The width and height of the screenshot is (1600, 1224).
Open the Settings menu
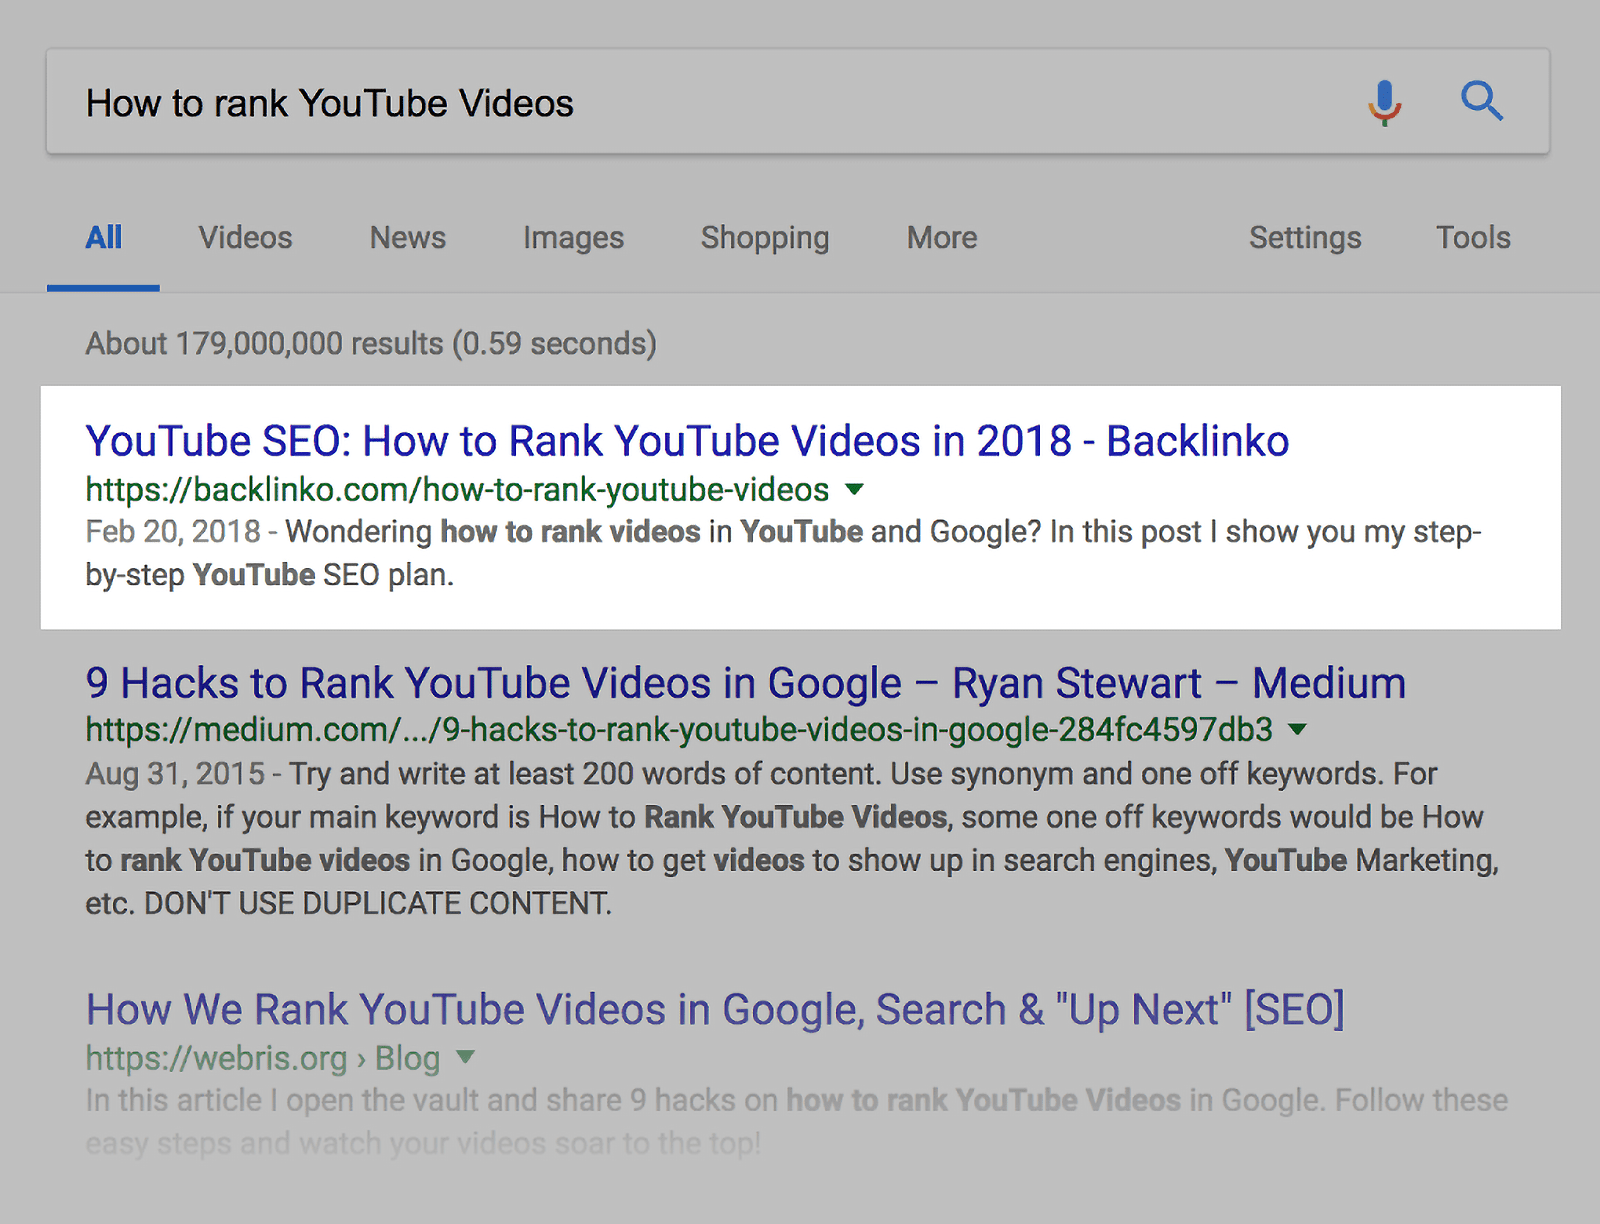[1305, 238]
